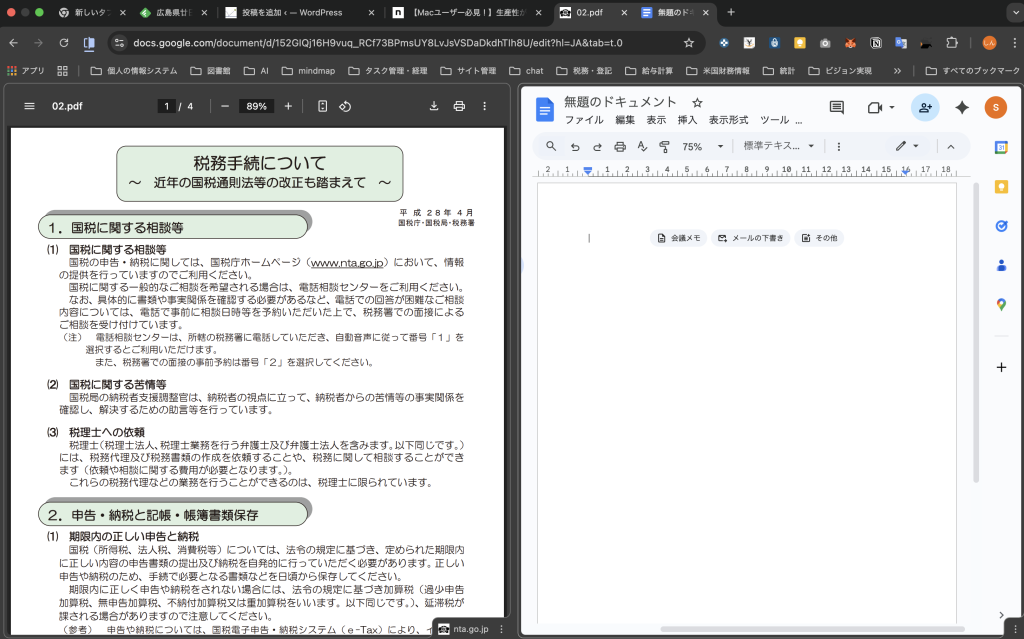1024x639 pixels.
Task: Click the PDF fit-to-page icon
Action: (x=322, y=106)
